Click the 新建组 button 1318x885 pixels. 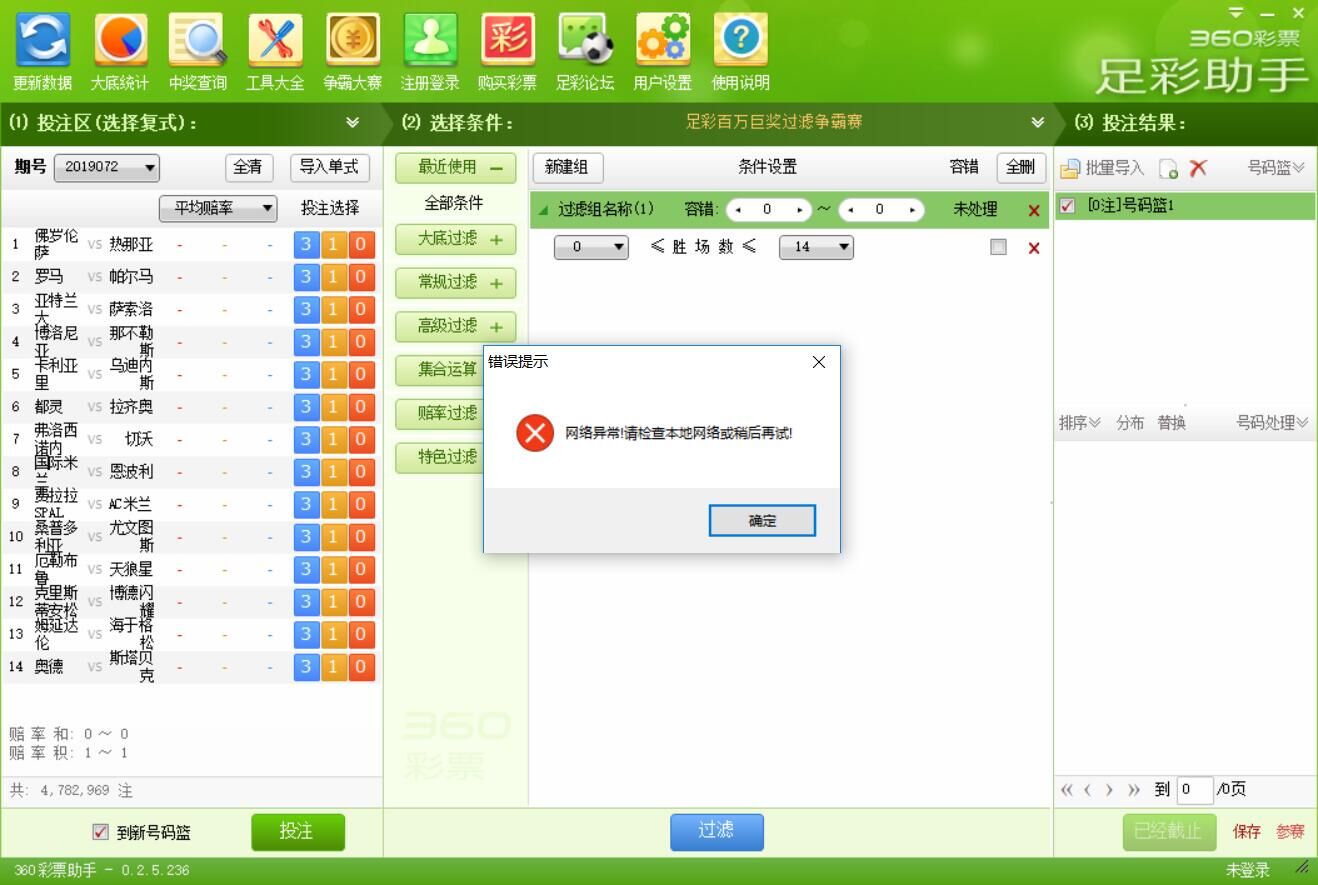[x=566, y=167]
